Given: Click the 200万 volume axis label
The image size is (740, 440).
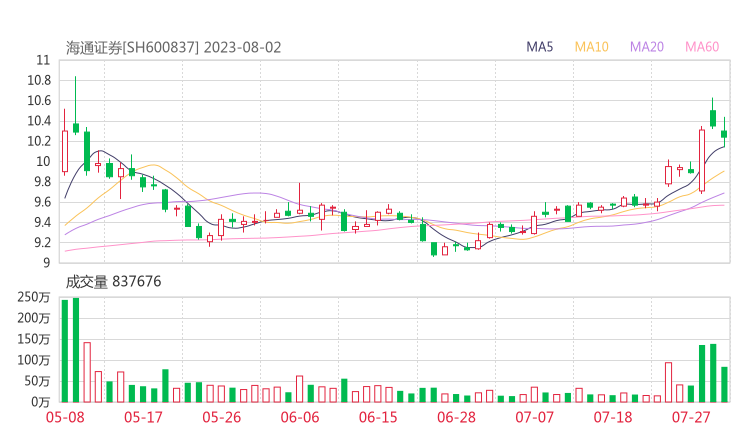Looking at the screenshot, I should pos(34,318).
